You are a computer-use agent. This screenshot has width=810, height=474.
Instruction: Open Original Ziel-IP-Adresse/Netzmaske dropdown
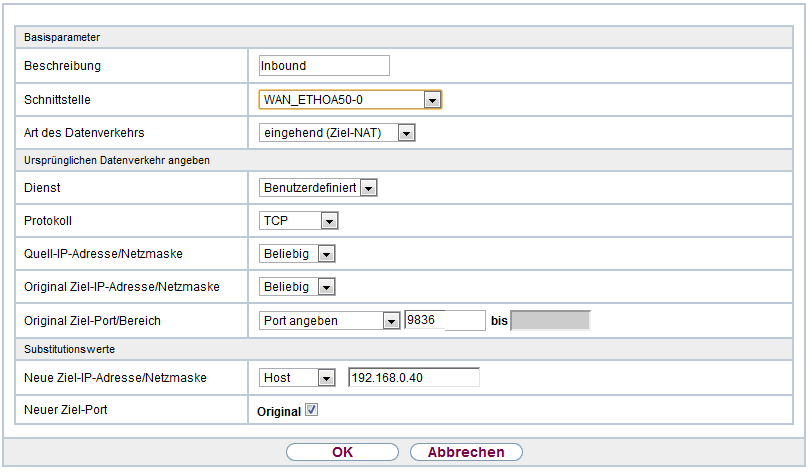click(296, 288)
